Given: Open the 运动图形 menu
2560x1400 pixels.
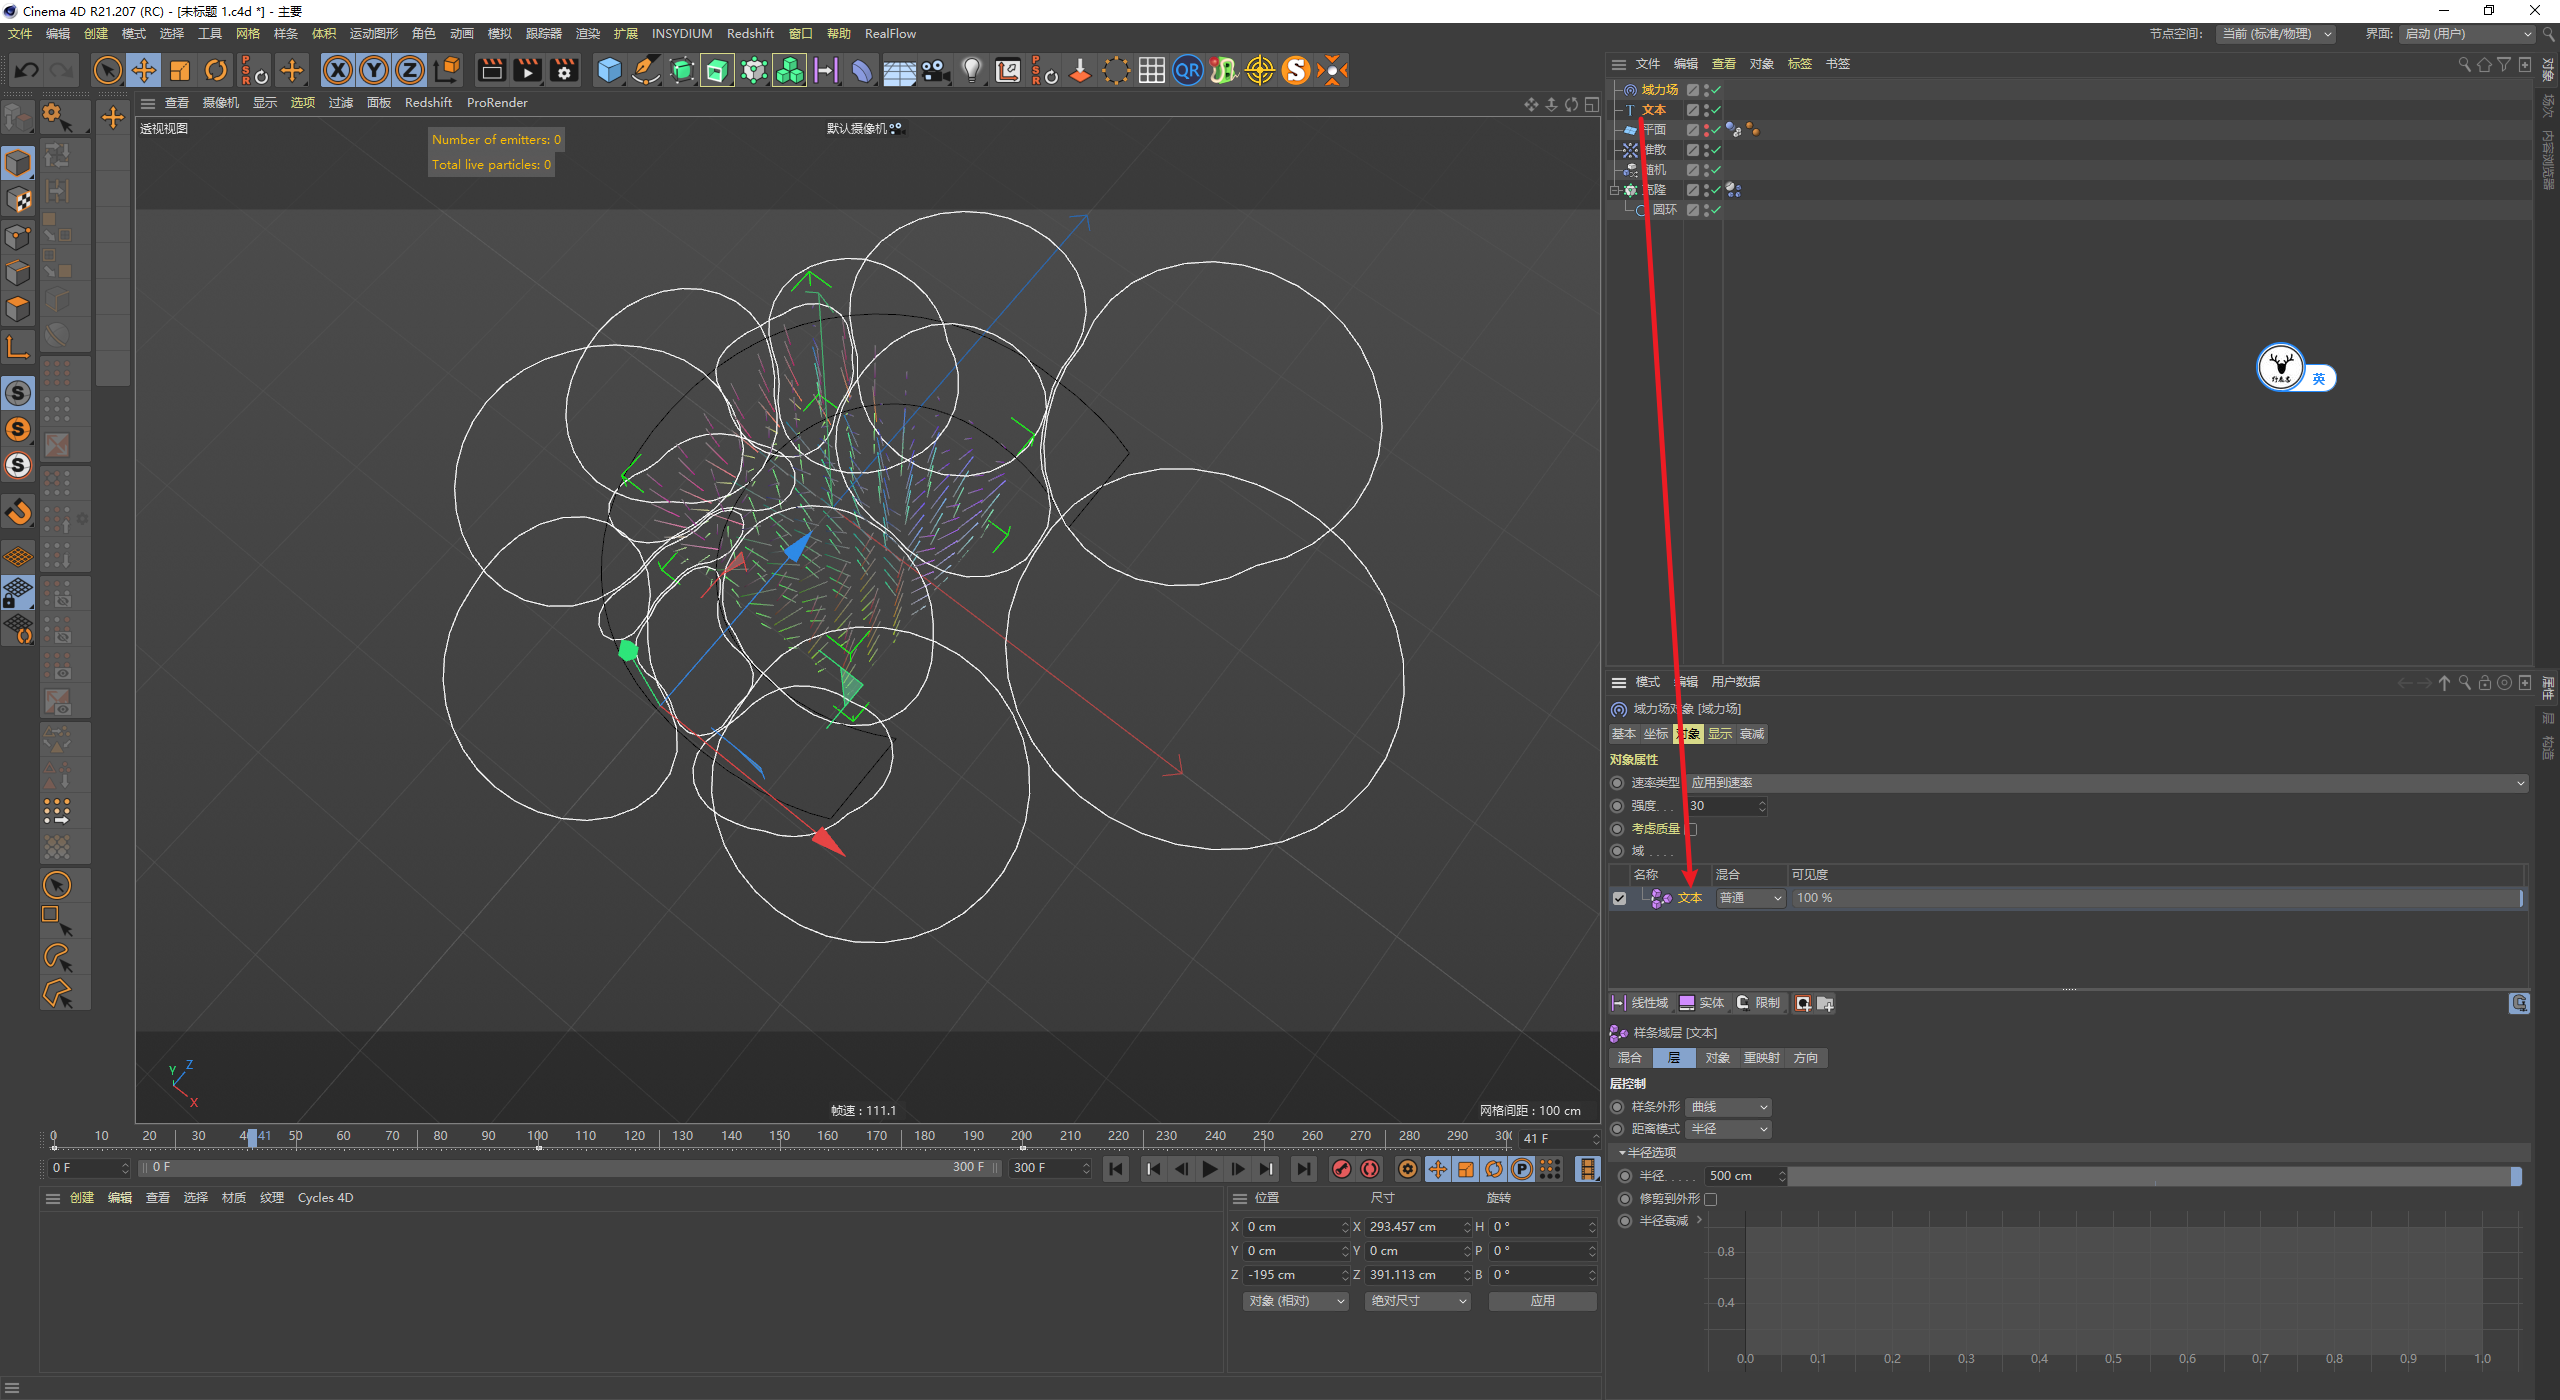Looking at the screenshot, I should point(373,33).
